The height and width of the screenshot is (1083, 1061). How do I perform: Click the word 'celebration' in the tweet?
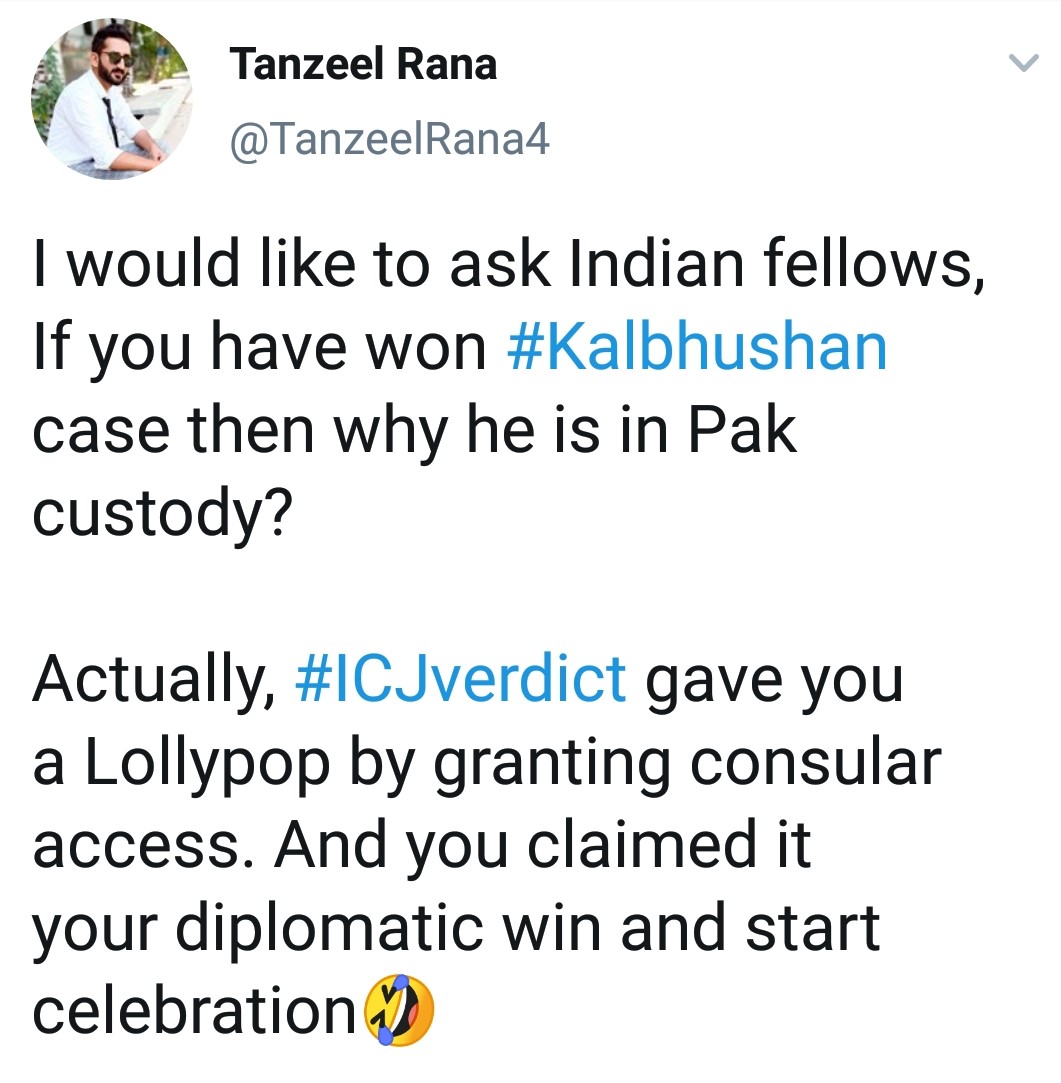pyautogui.click(x=195, y=1010)
